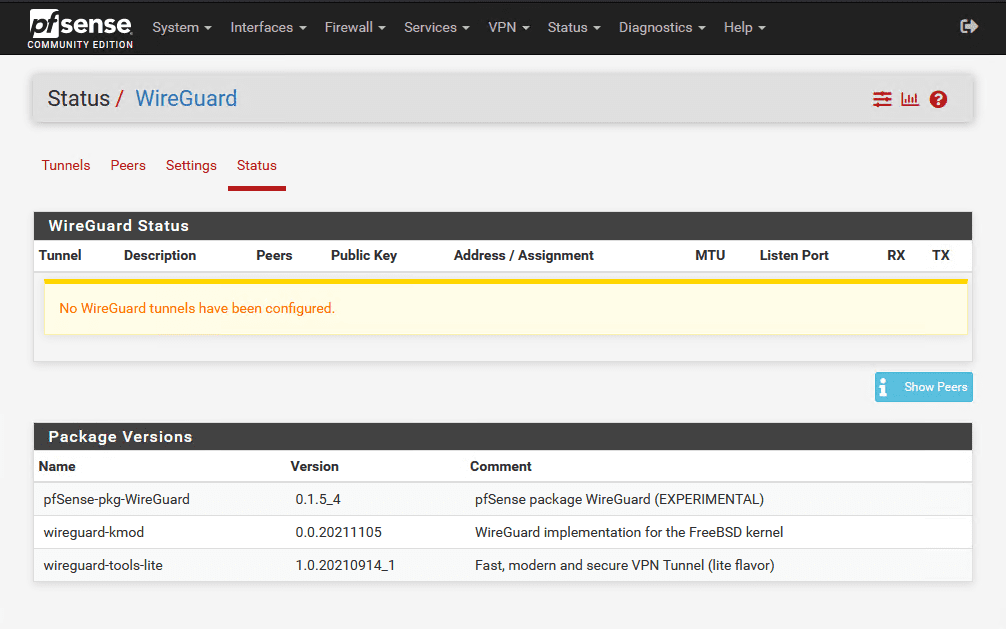This screenshot has height=629, width=1006.
Task: Click the logout icon in navbar
Action: coord(969,26)
